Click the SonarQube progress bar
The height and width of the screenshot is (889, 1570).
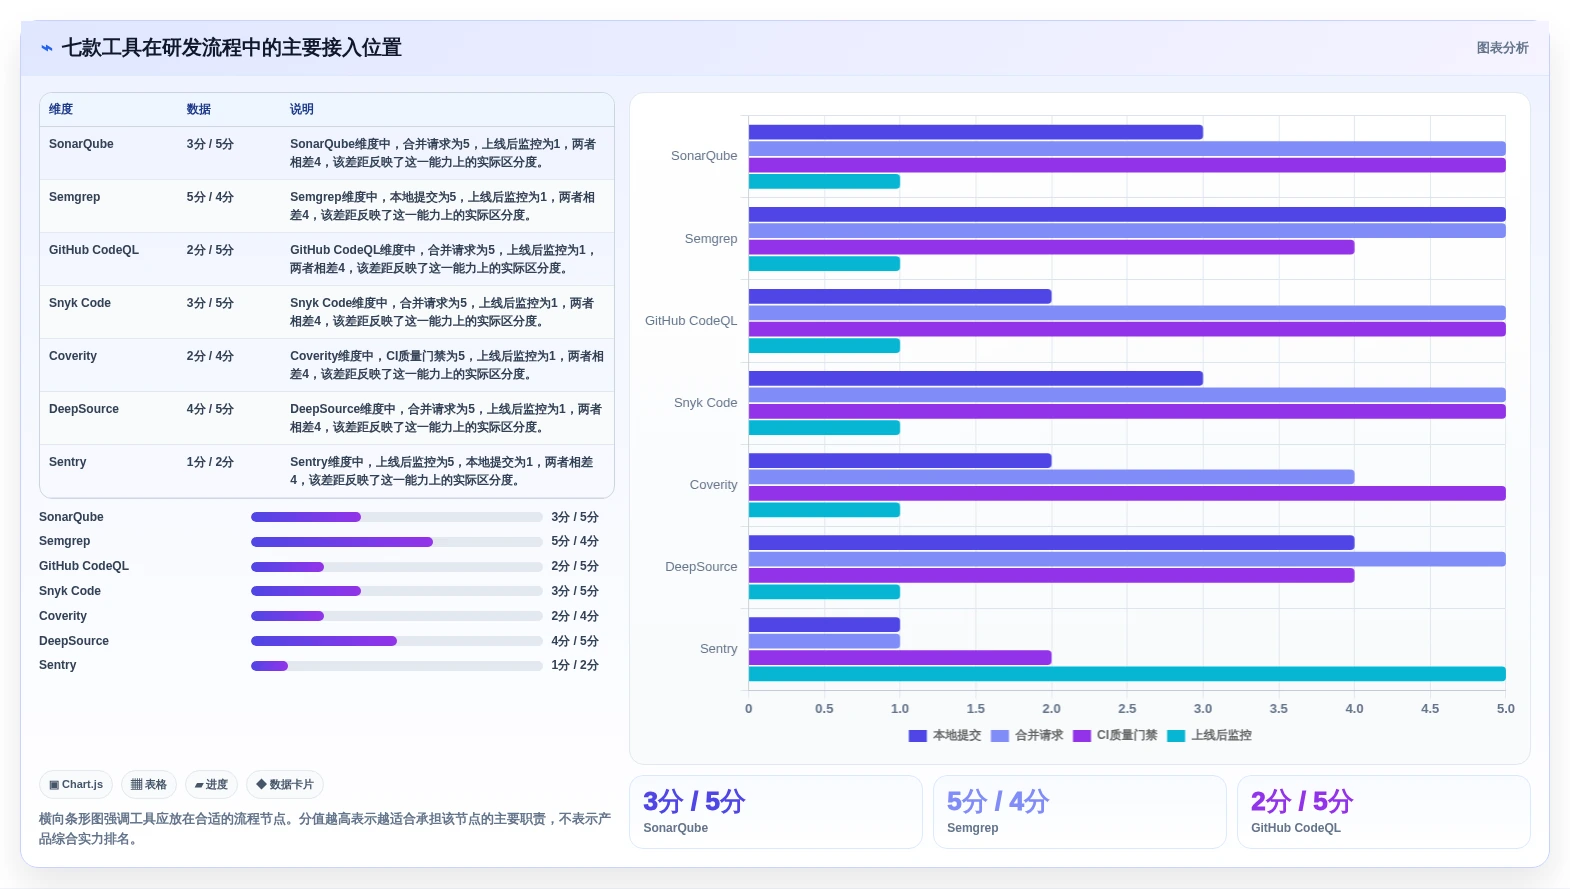[x=396, y=517]
